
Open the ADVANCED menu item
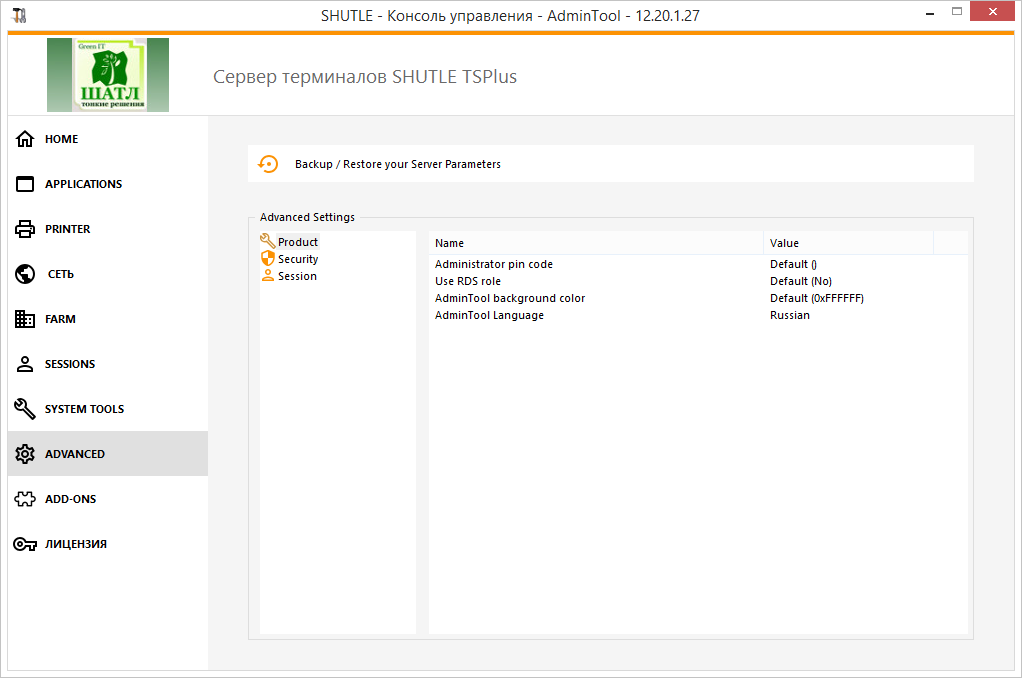(75, 454)
